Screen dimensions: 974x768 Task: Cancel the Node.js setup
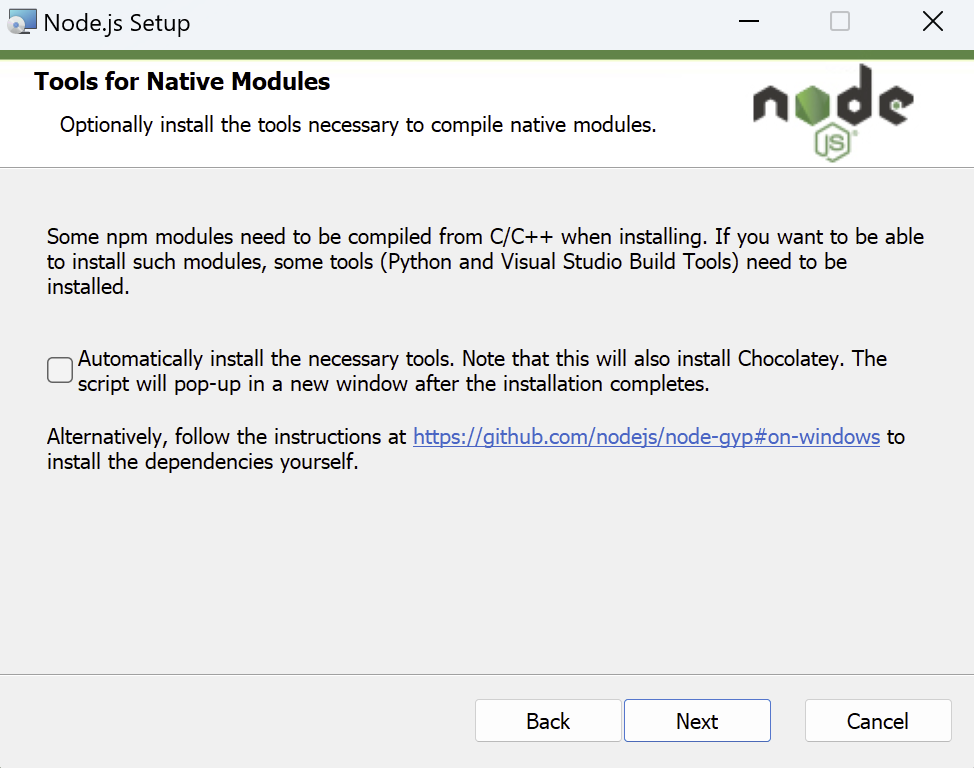click(x=878, y=721)
